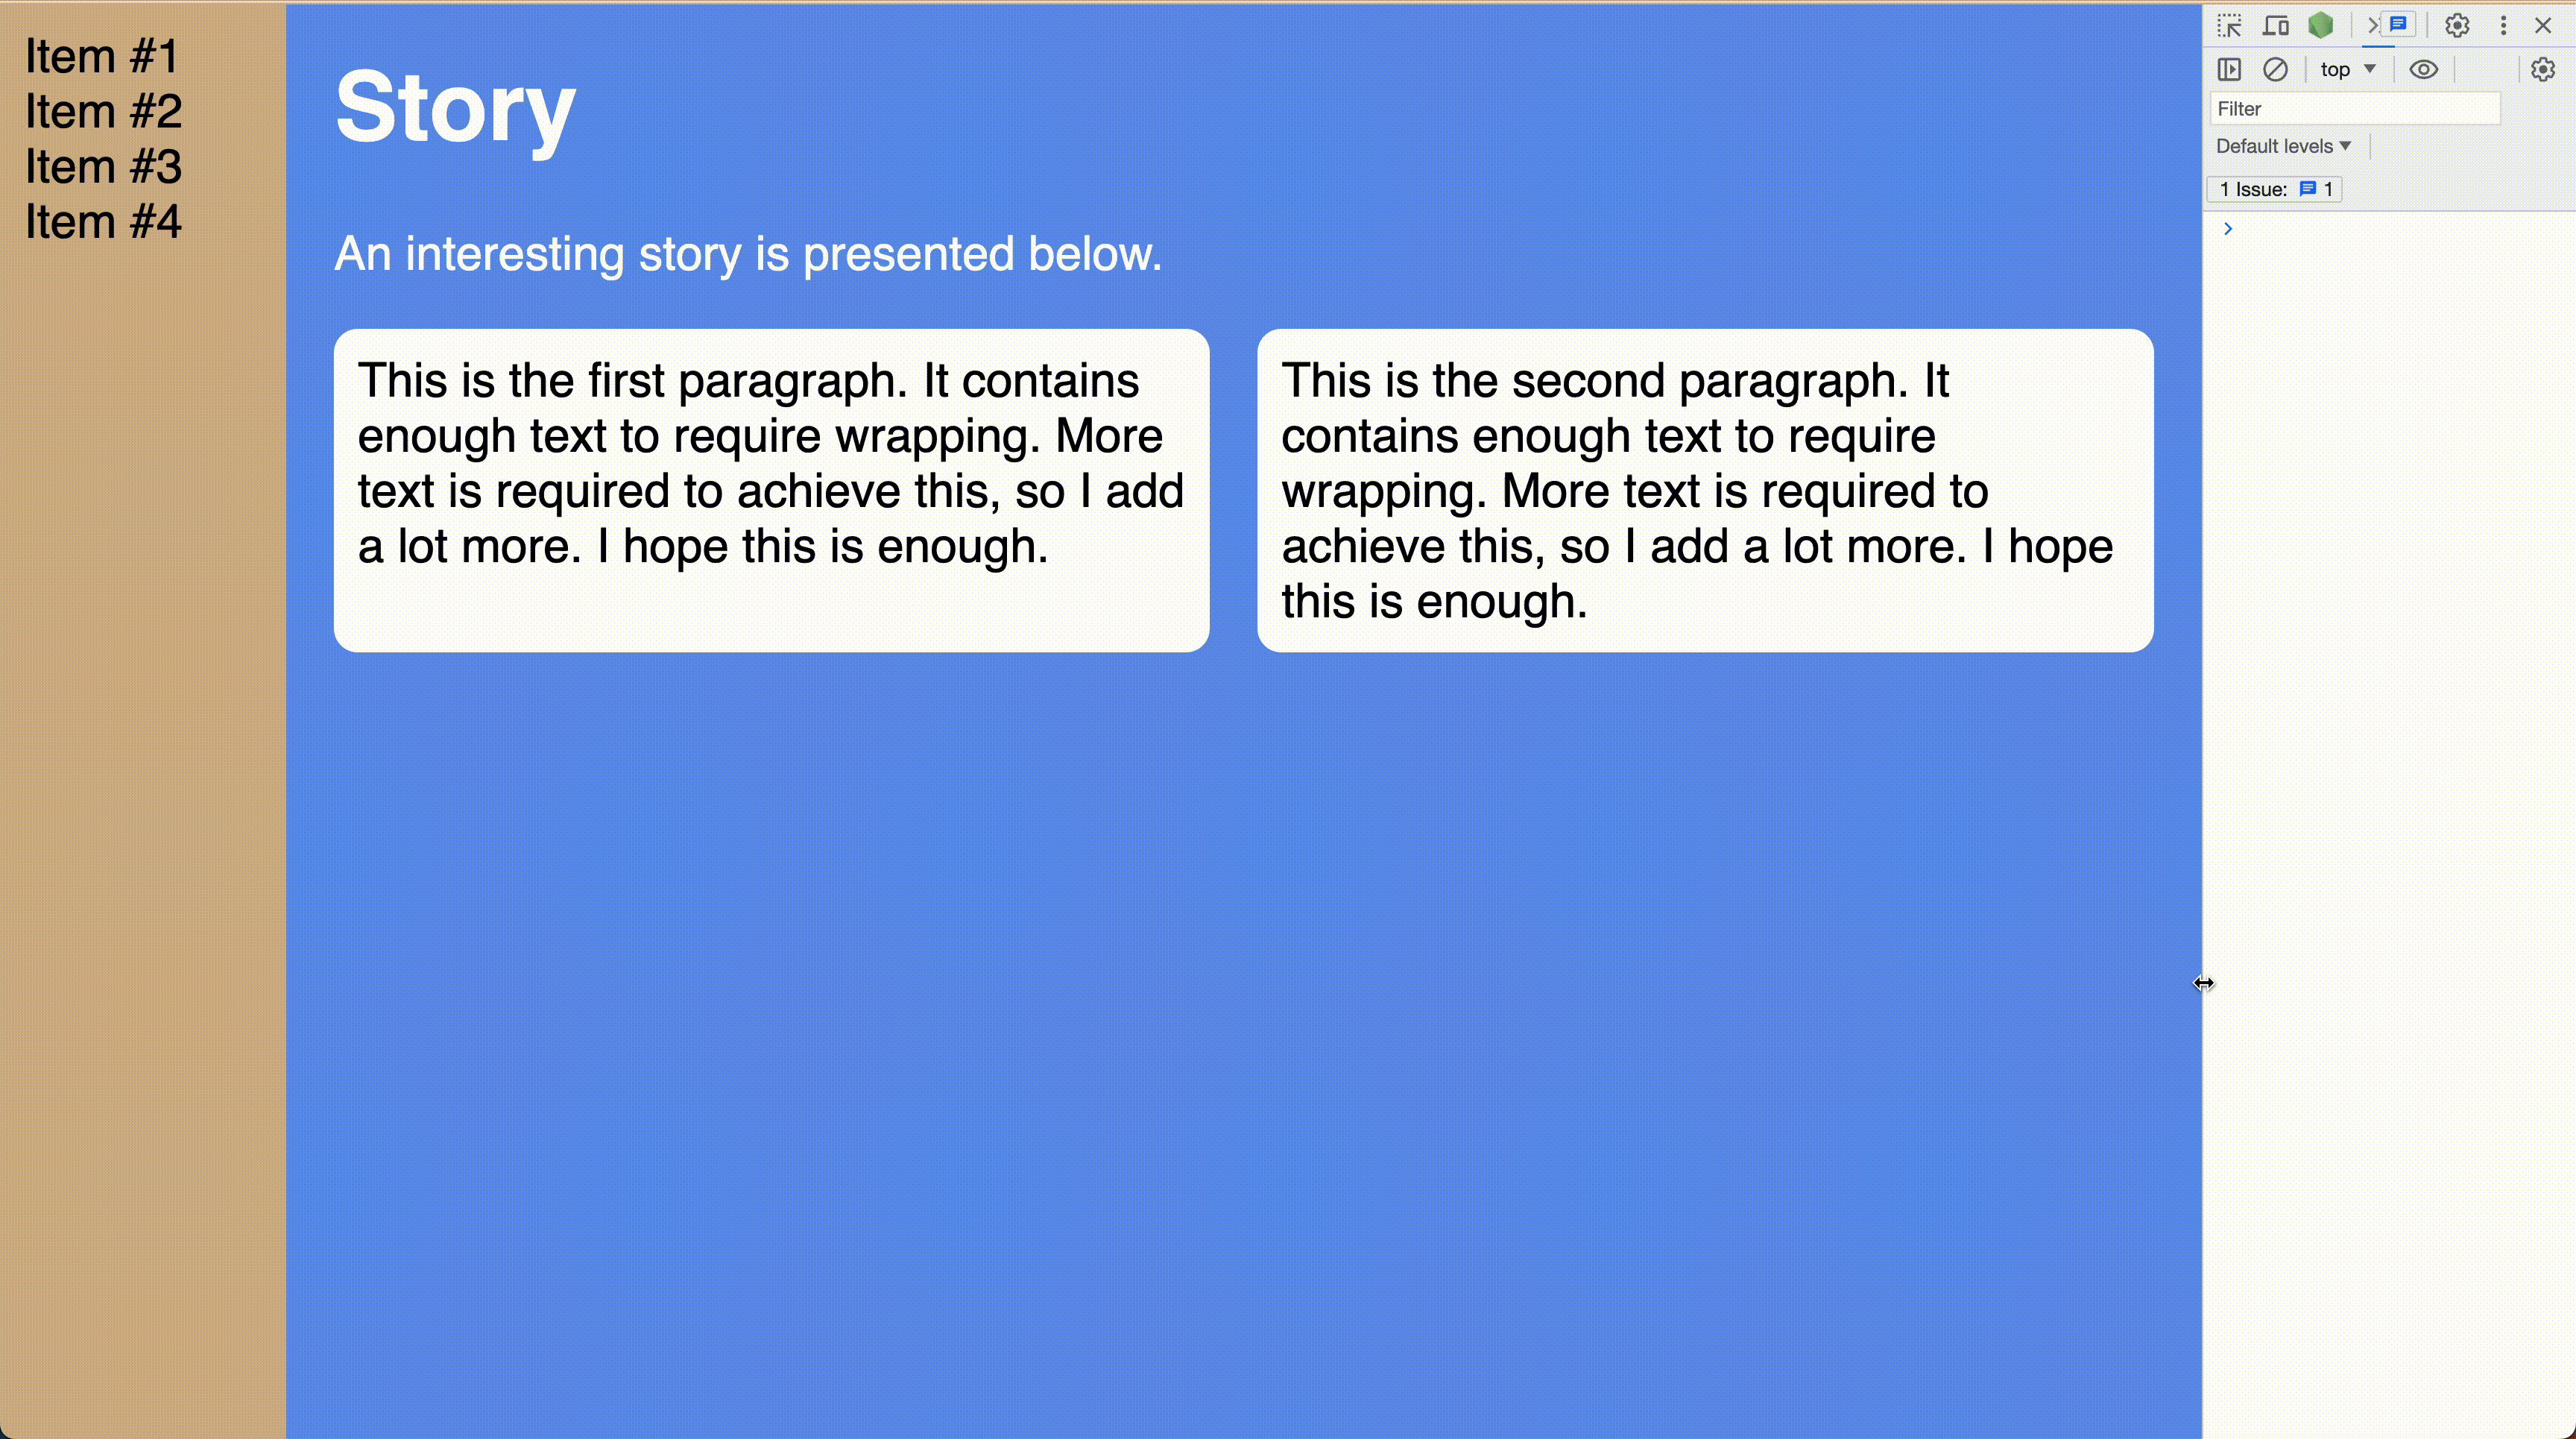The image size is (2576, 1439).
Task: Create a live expression with the eye icon
Action: (2424, 69)
